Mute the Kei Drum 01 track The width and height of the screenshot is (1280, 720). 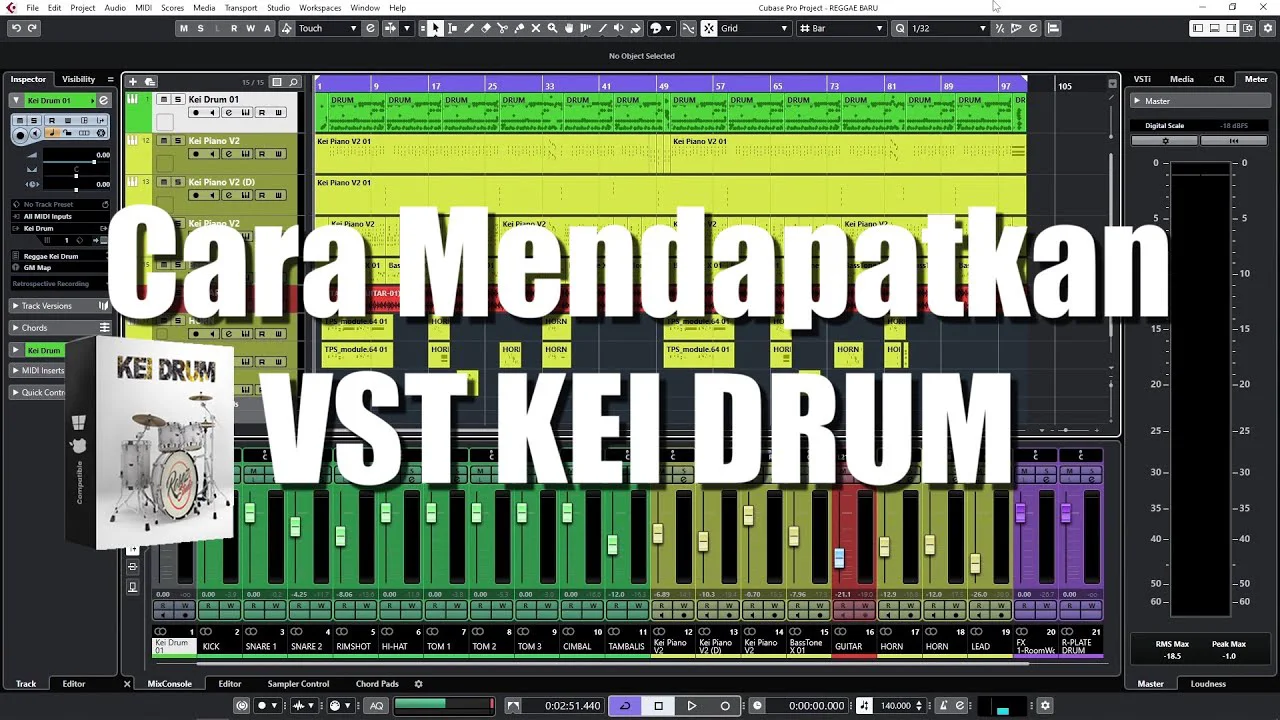[x=165, y=100]
